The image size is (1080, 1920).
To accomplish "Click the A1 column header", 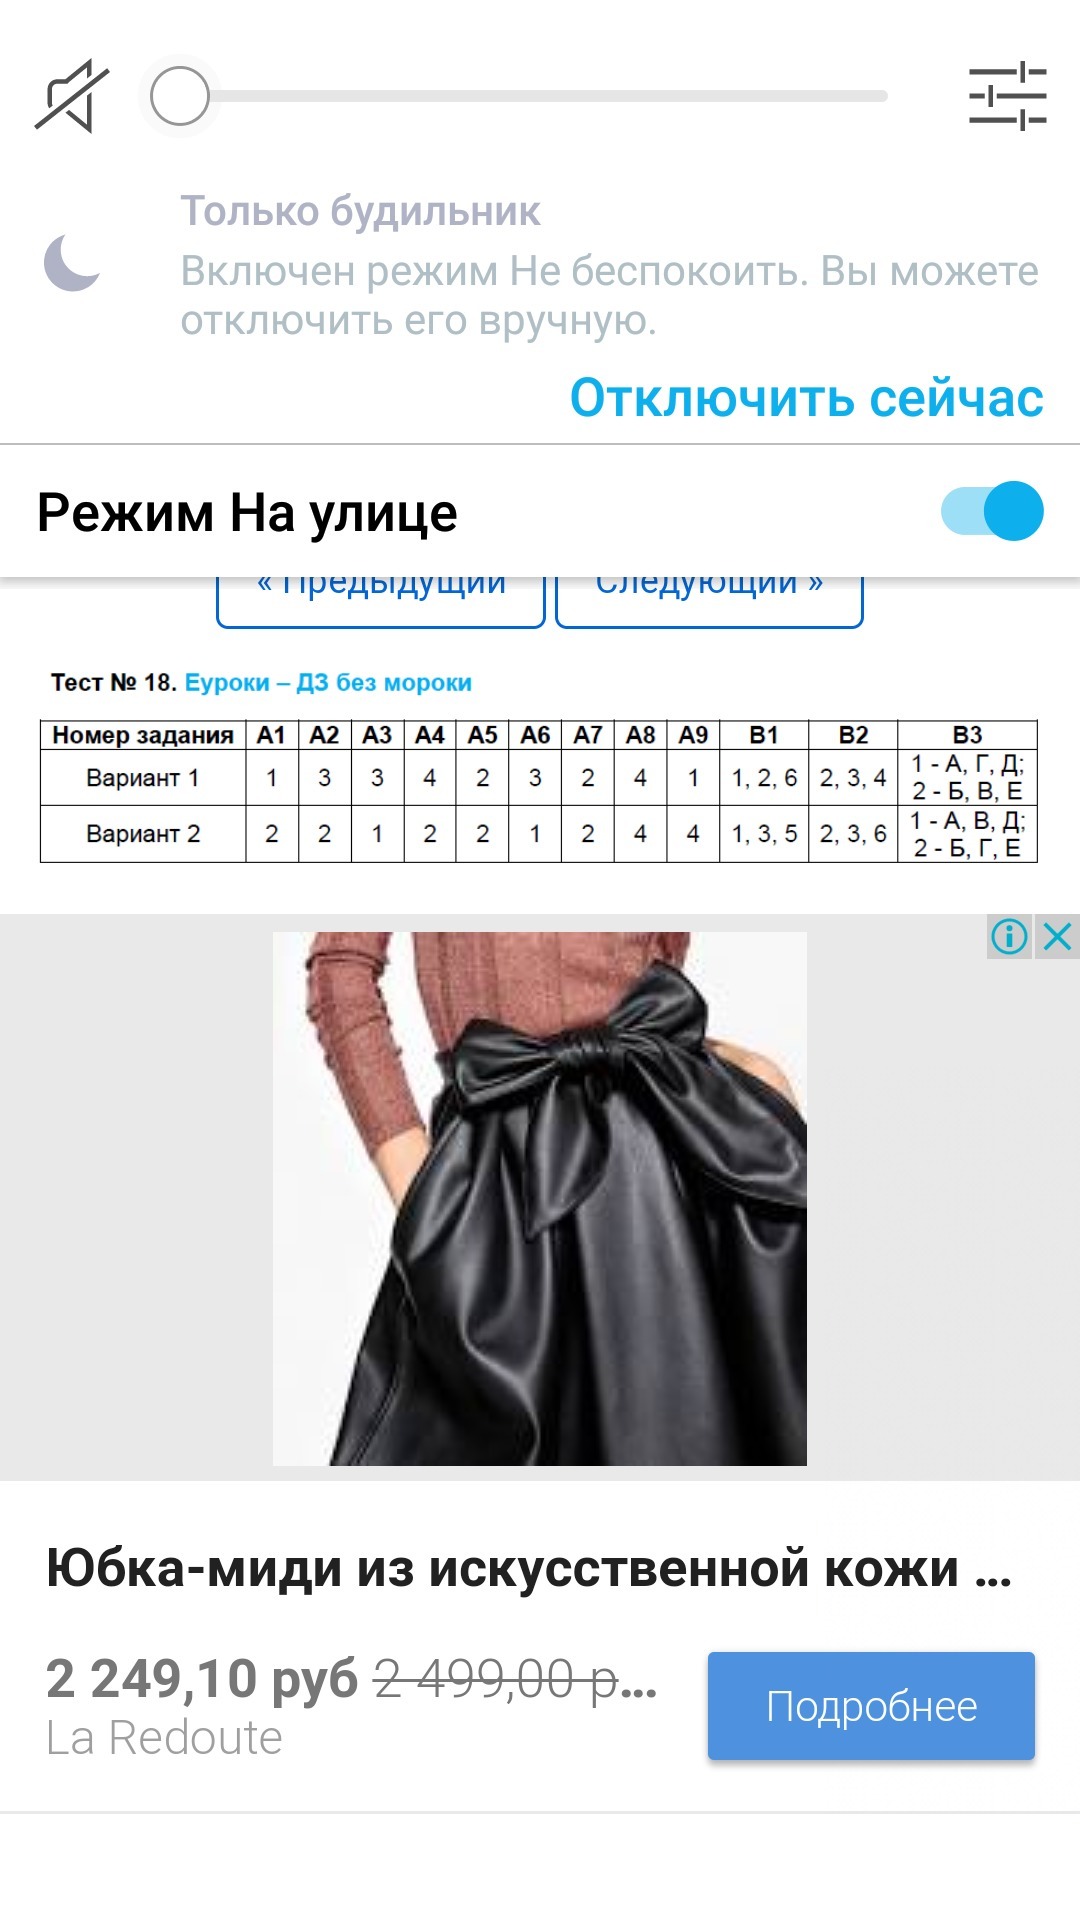I will [x=272, y=735].
